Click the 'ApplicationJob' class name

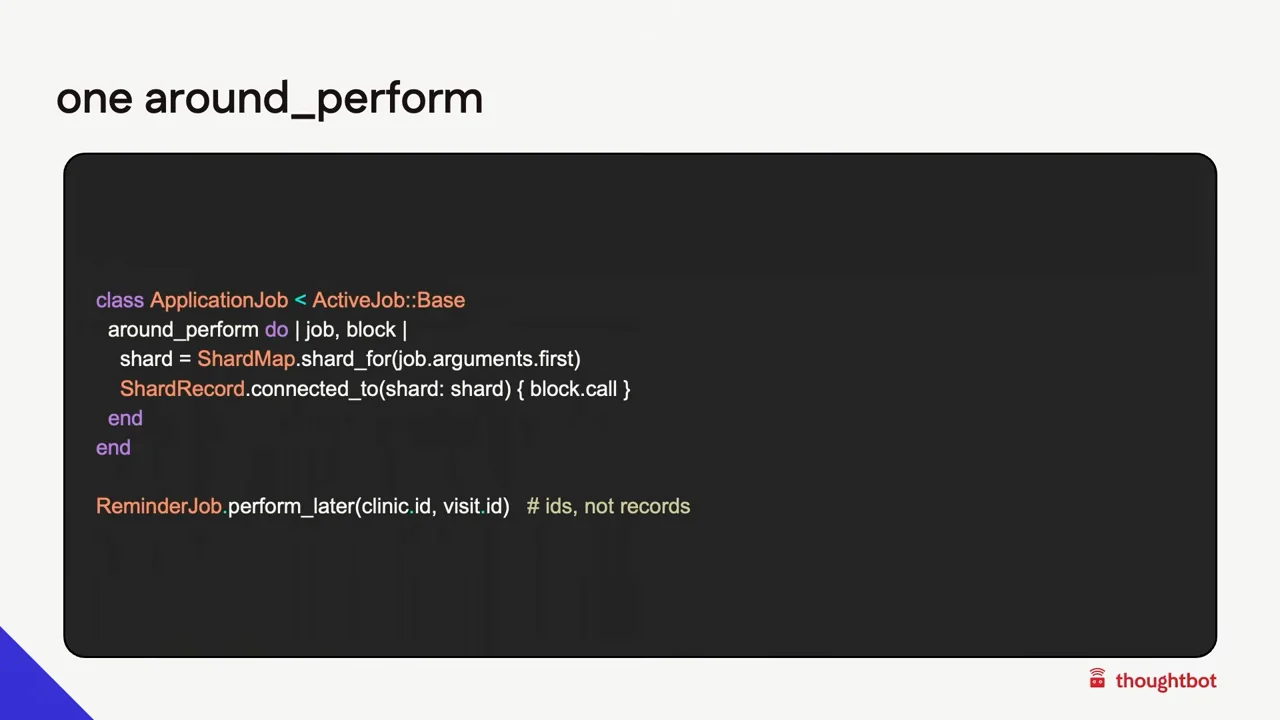tap(219, 300)
